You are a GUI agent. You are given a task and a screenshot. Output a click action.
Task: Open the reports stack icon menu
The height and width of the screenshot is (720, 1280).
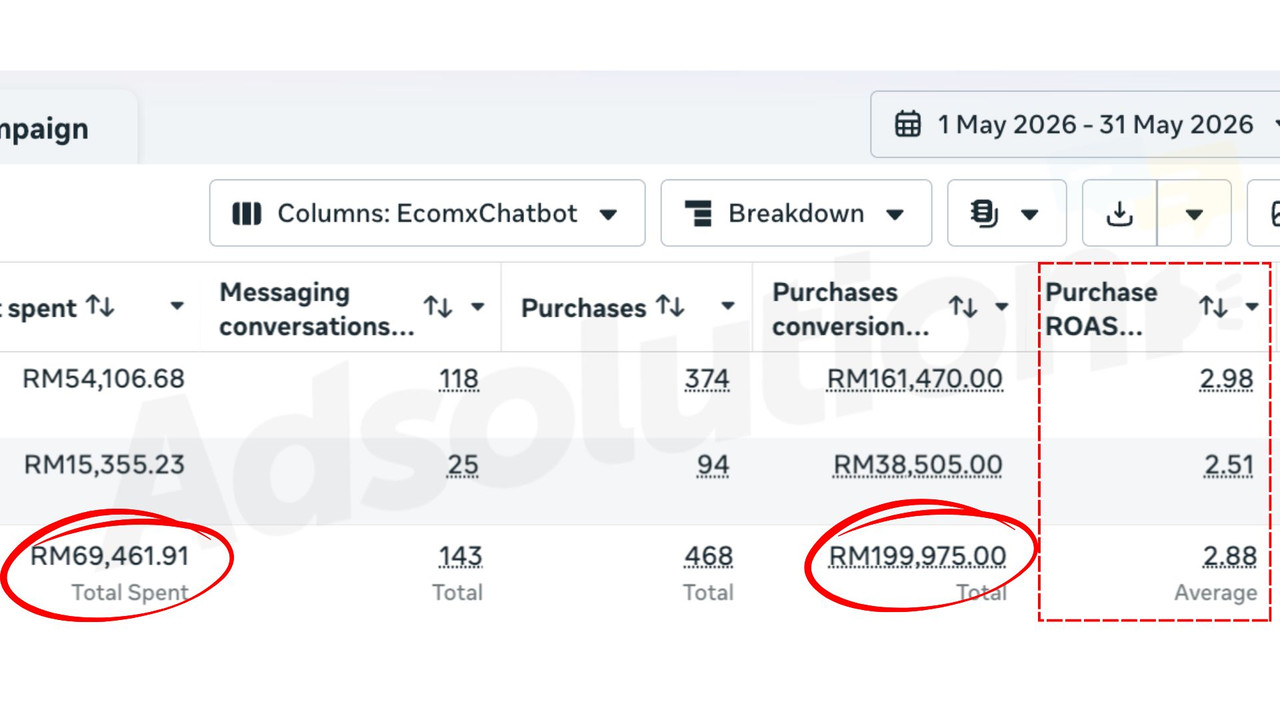point(984,213)
